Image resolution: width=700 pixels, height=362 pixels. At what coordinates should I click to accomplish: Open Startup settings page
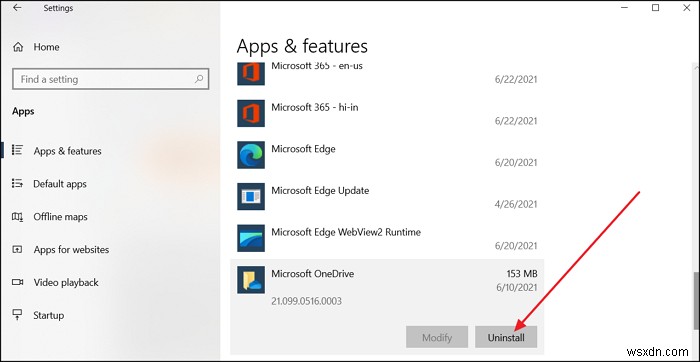point(49,316)
